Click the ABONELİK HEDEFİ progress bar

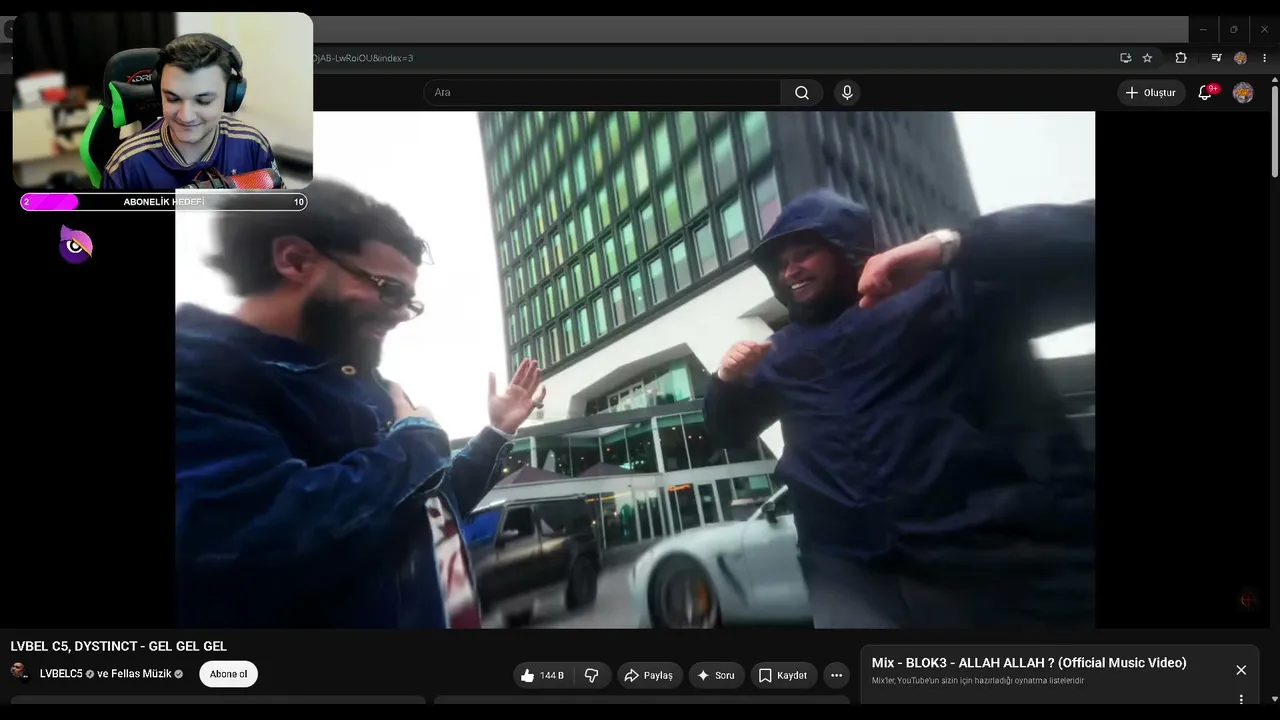tap(164, 202)
